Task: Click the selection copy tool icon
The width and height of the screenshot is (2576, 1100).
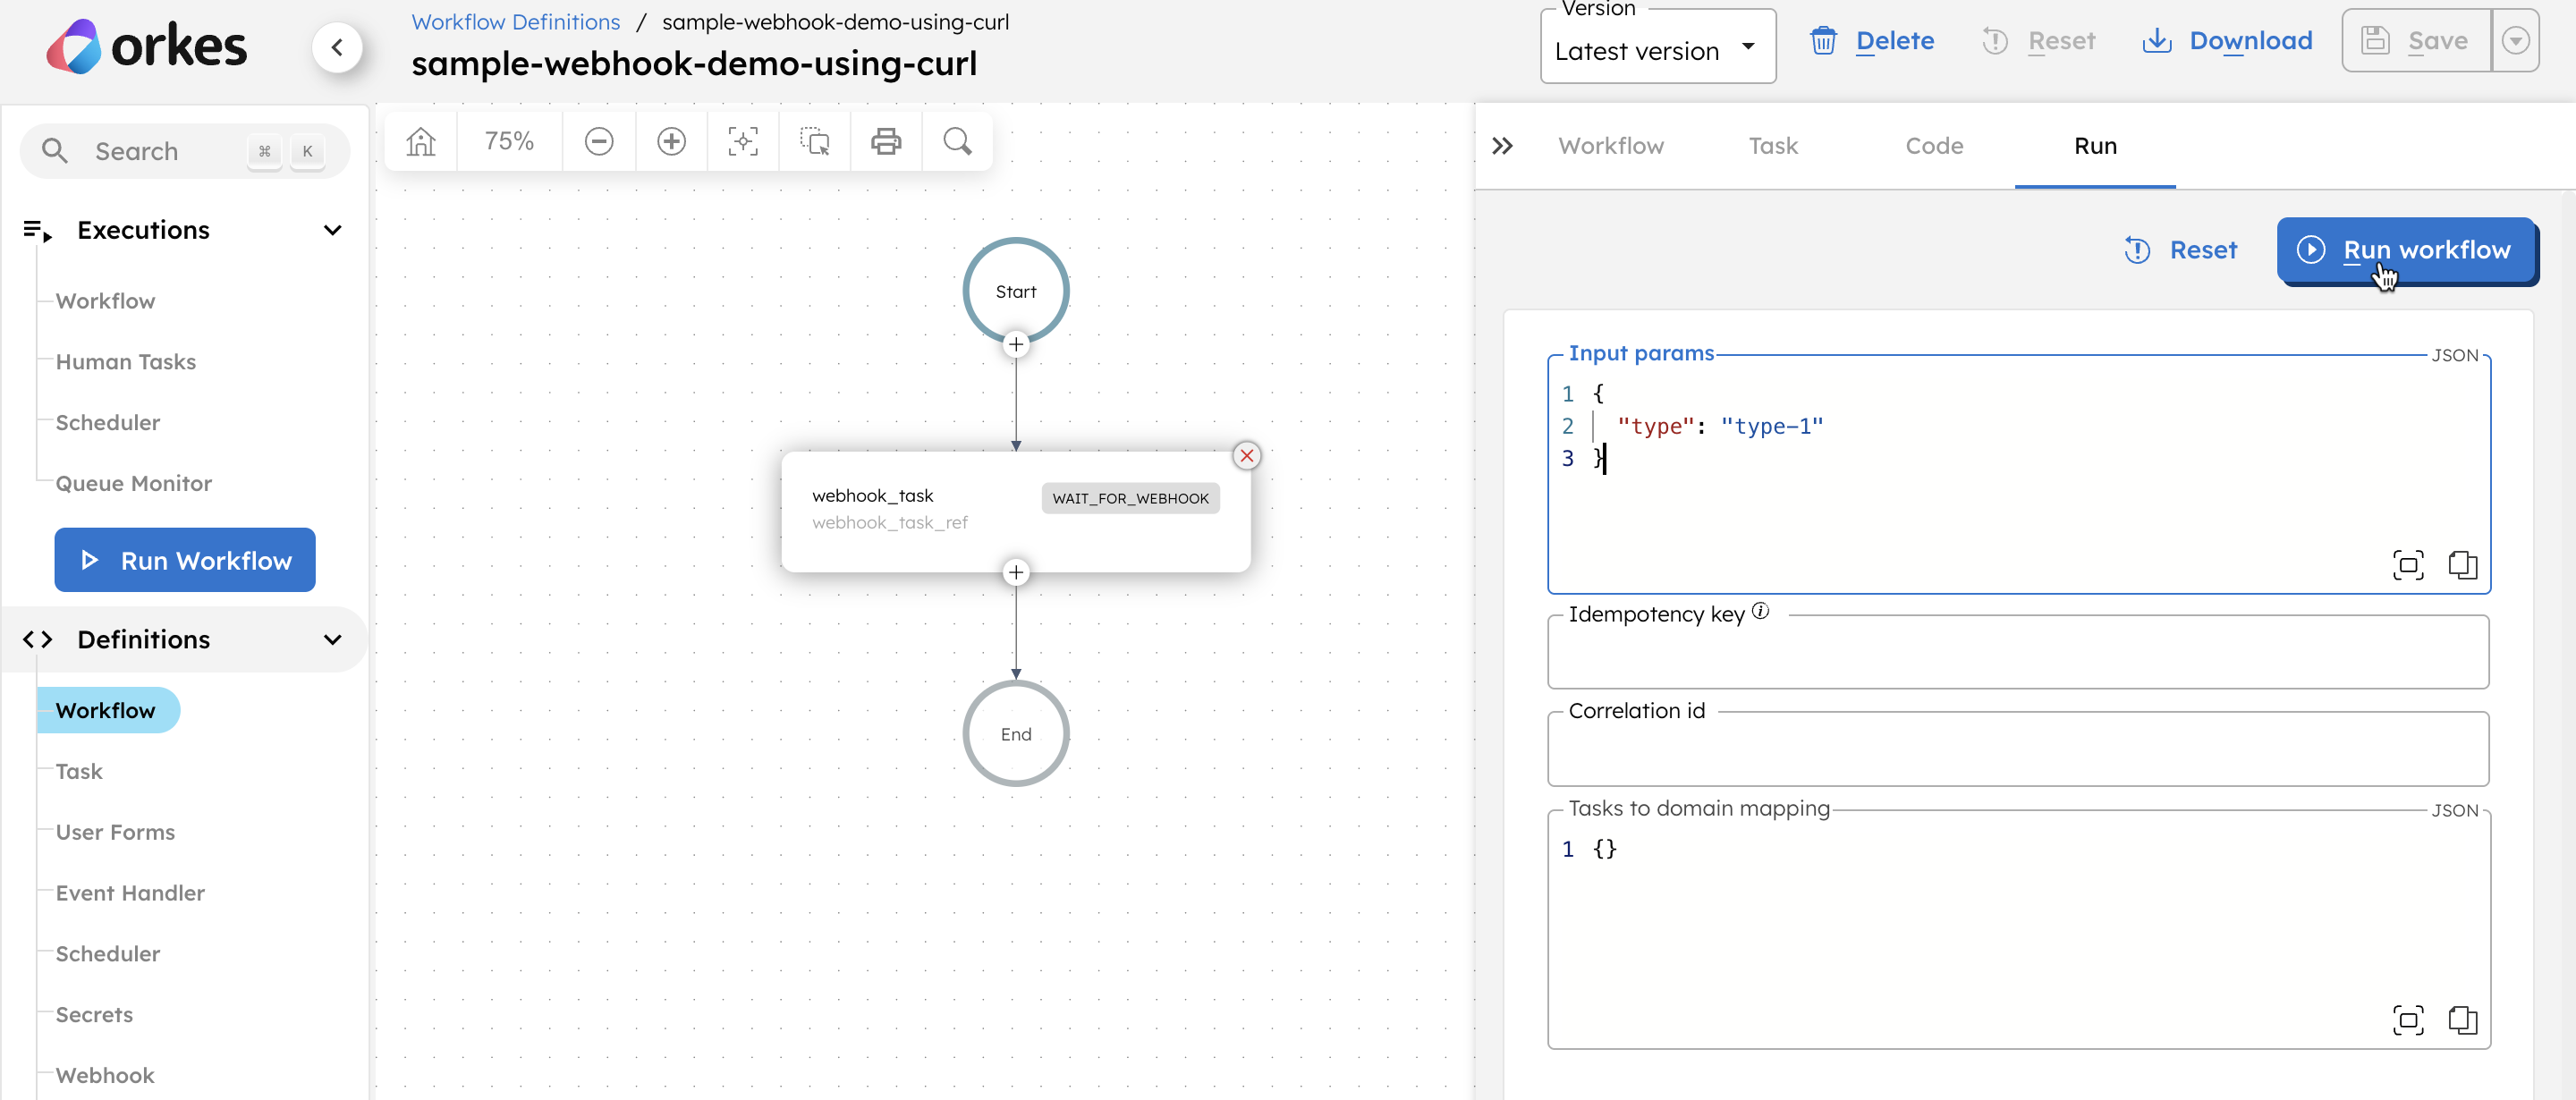Action: click(815, 141)
